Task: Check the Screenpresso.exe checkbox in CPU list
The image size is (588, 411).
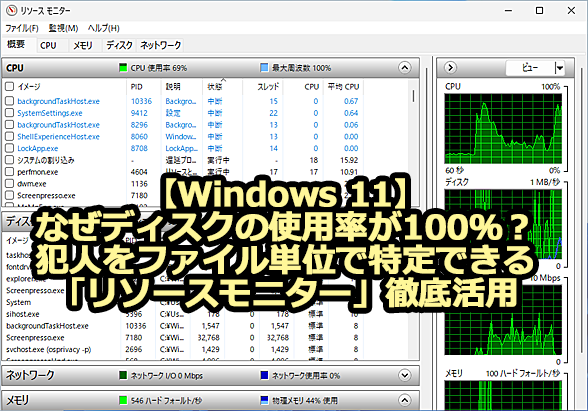Action: [10, 195]
